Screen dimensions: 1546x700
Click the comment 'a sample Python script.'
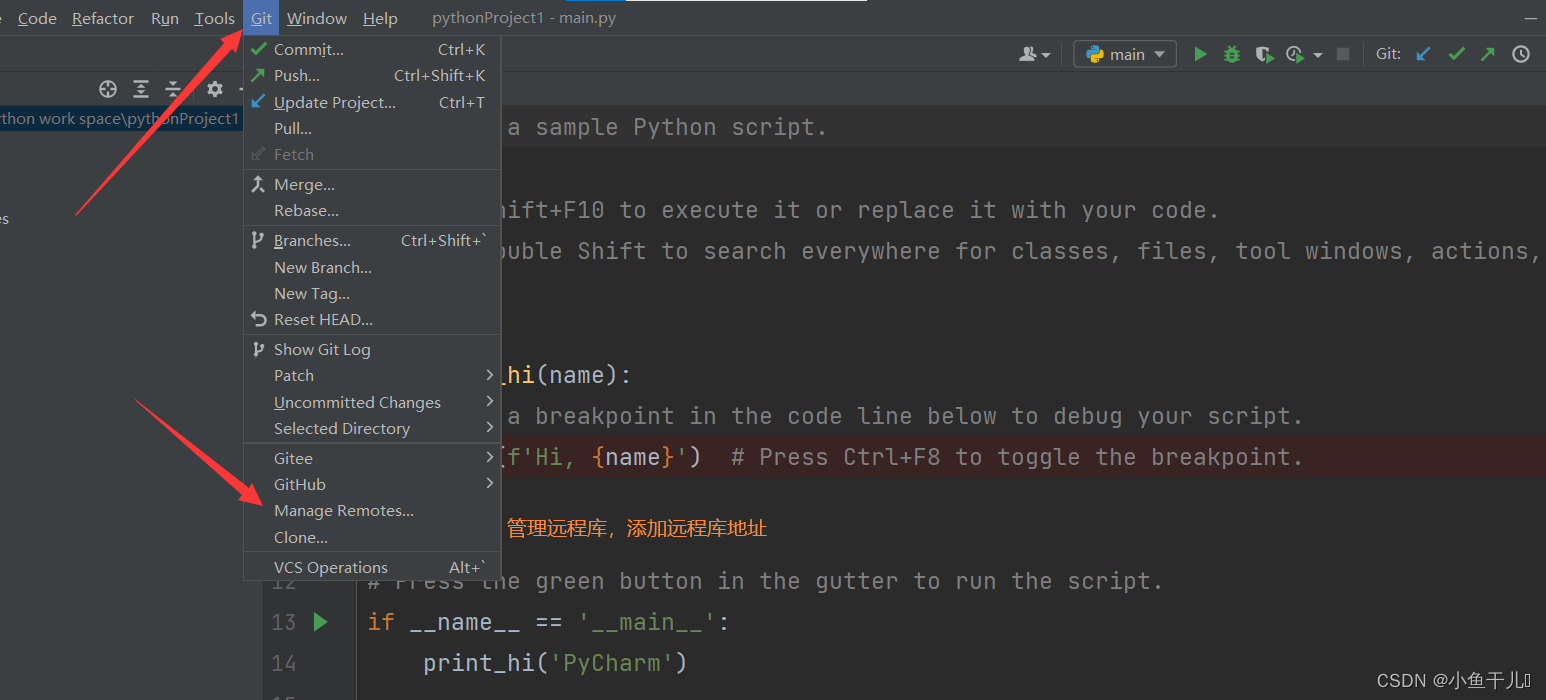[668, 127]
